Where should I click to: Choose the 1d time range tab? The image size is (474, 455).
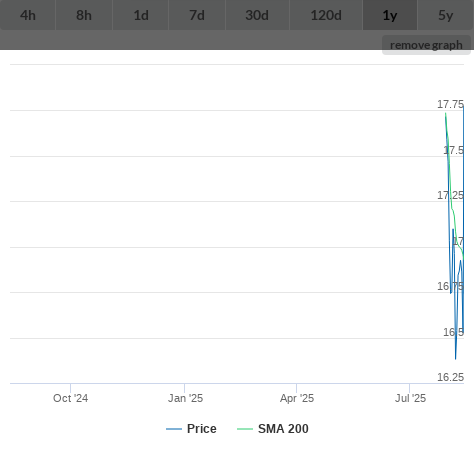point(141,15)
